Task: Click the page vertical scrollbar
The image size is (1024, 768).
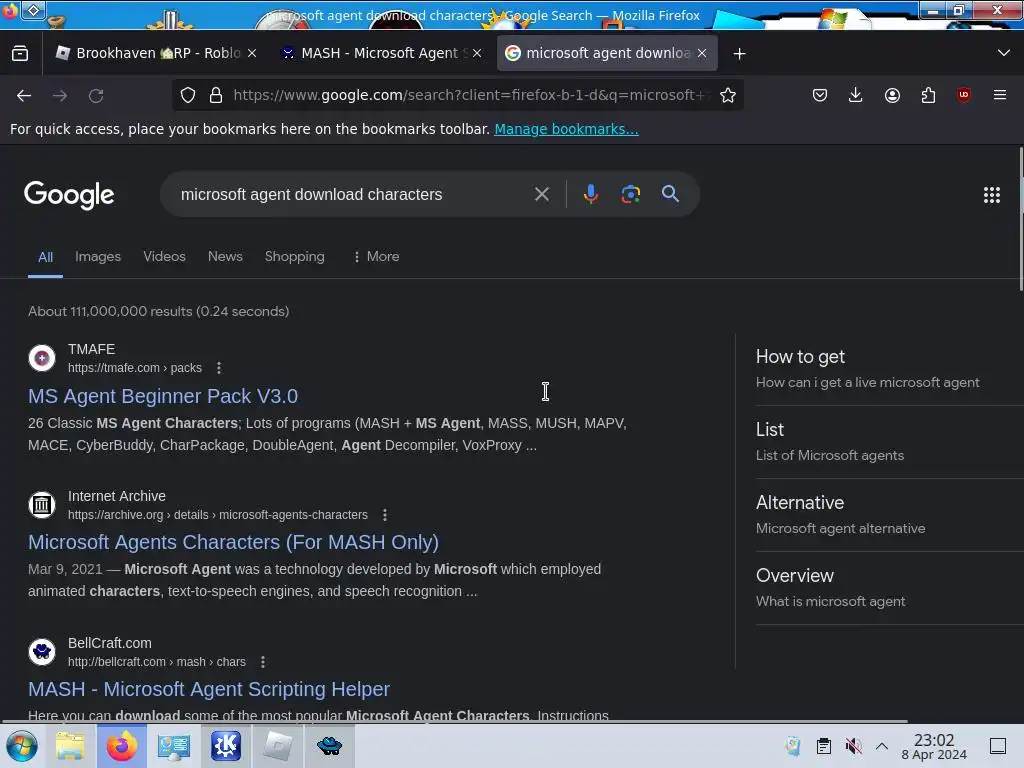Action: coord(1021,219)
